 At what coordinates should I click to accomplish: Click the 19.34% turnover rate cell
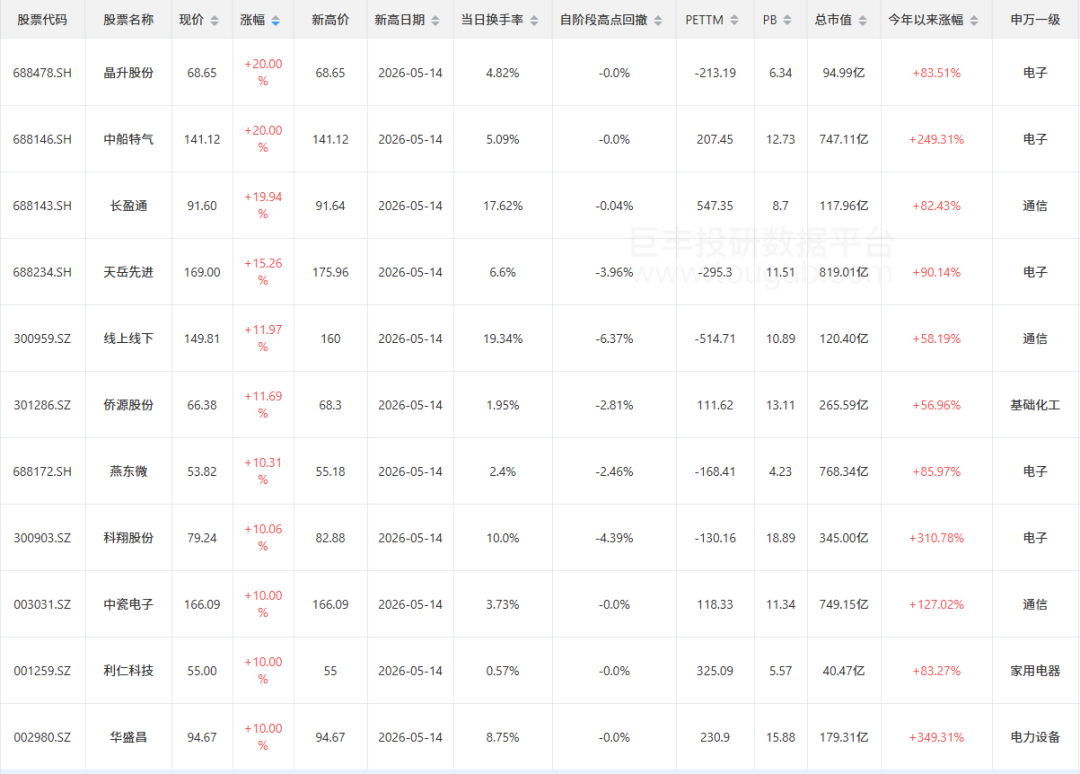[x=503, y=339]
